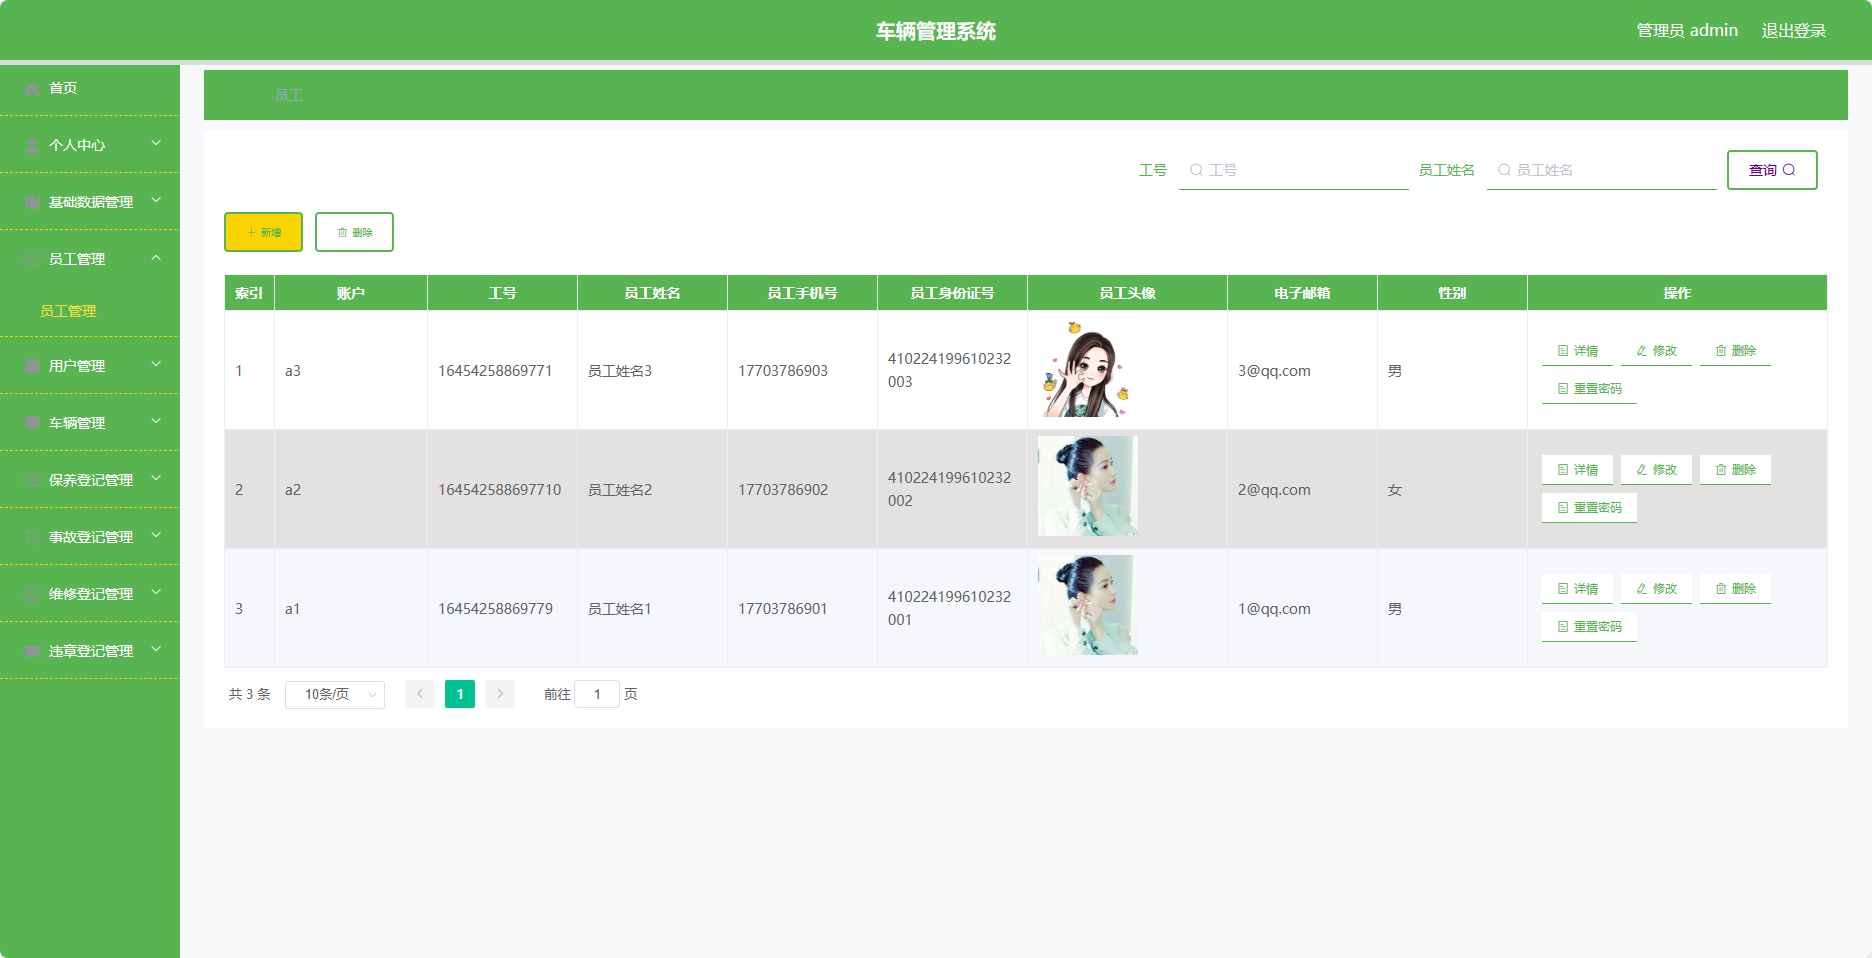Click 删除 for employee a1
1872x958 pixels.
coord(1735,589)
